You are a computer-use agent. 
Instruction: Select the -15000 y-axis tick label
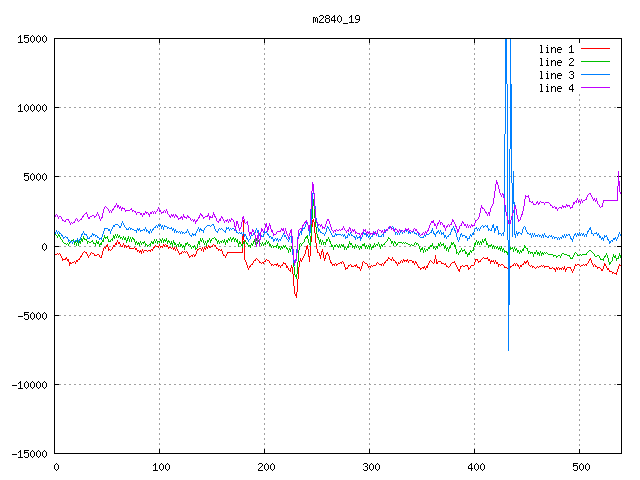point(28,453)
